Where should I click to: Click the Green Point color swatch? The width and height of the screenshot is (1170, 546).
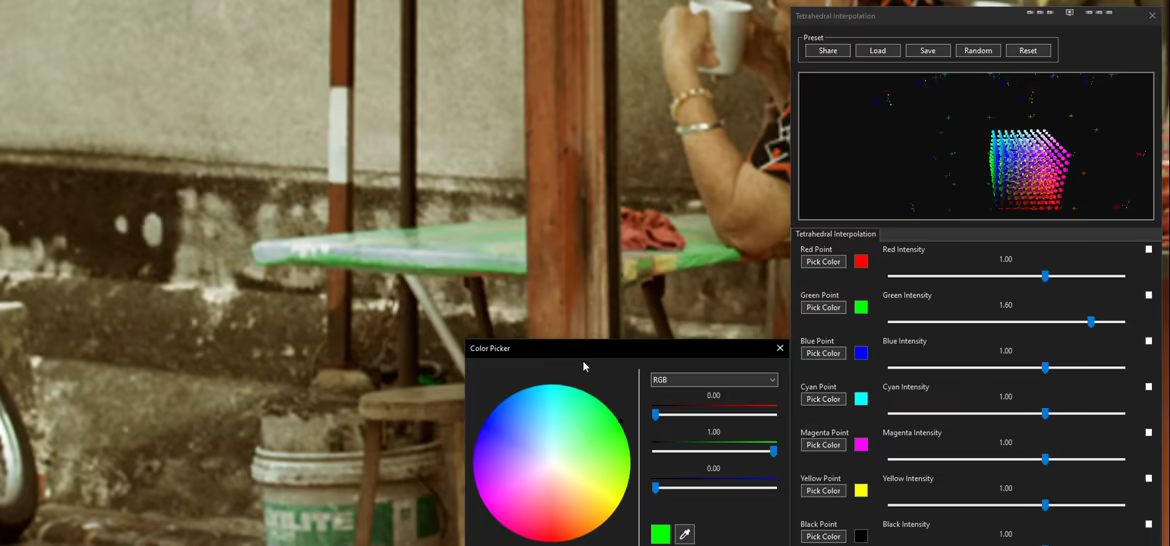point(861,307)
